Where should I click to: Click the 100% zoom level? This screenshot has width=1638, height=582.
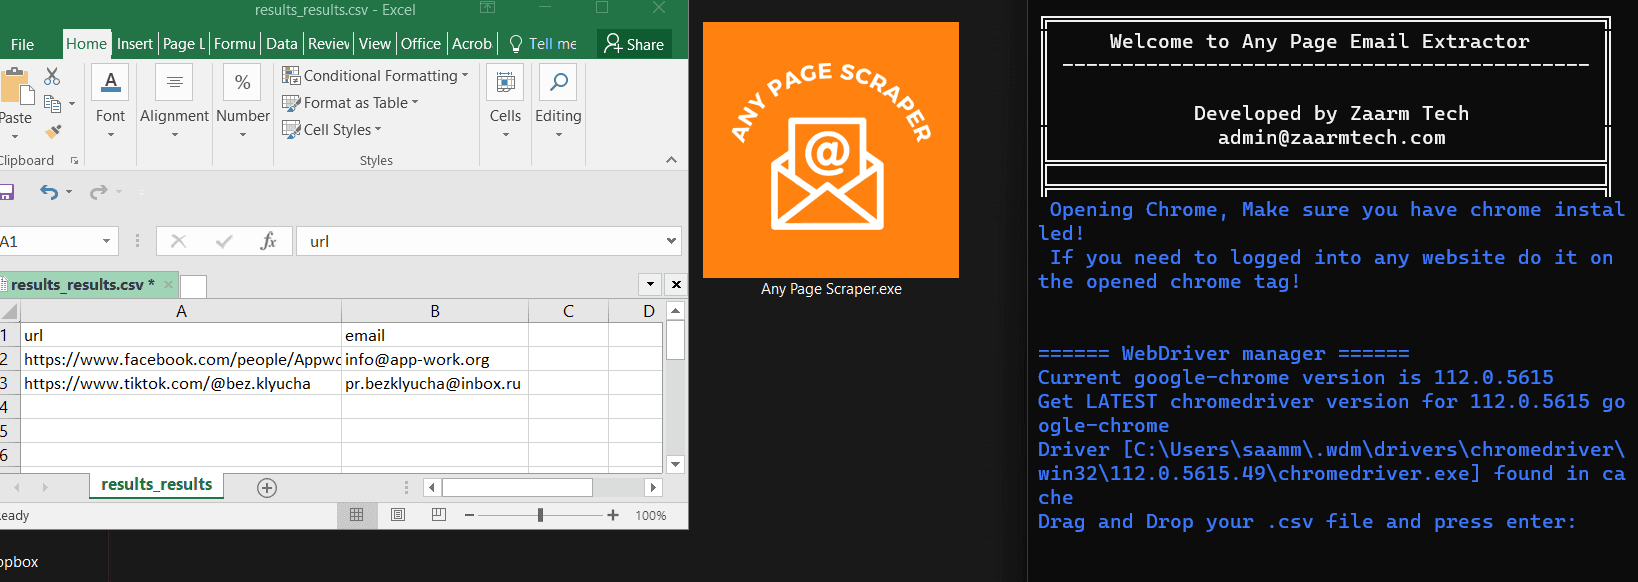point(651,516)
